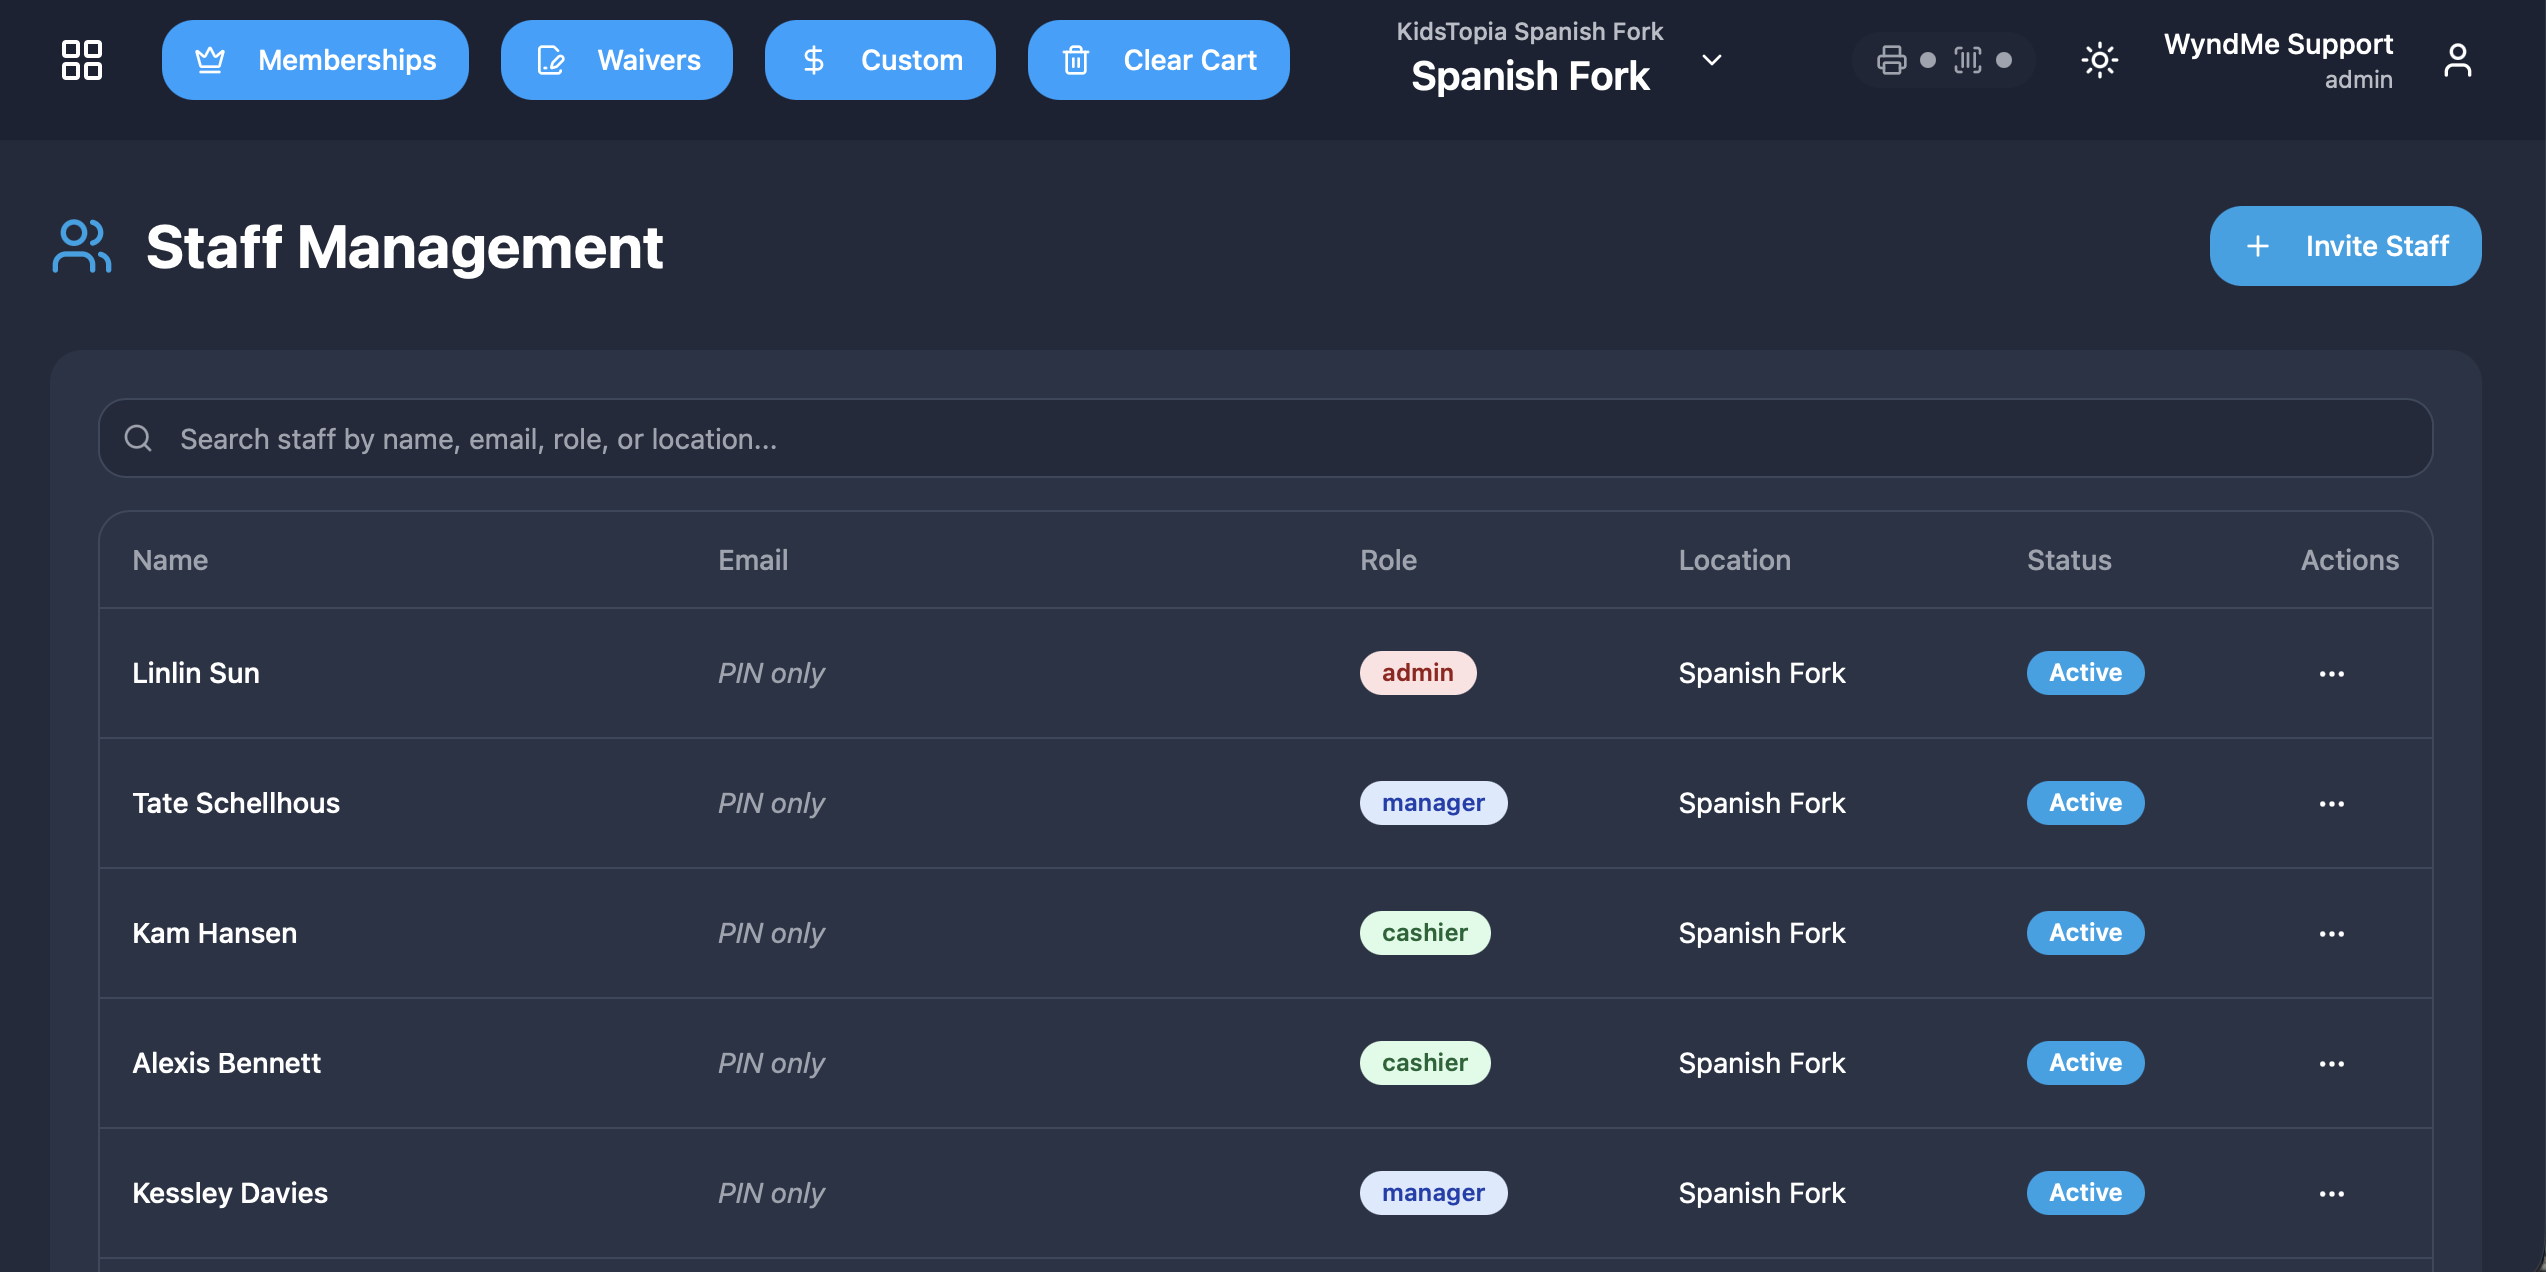The image size is (2546, 1272).
Task: Open the user profile icon
Action: pos(2457,60)
